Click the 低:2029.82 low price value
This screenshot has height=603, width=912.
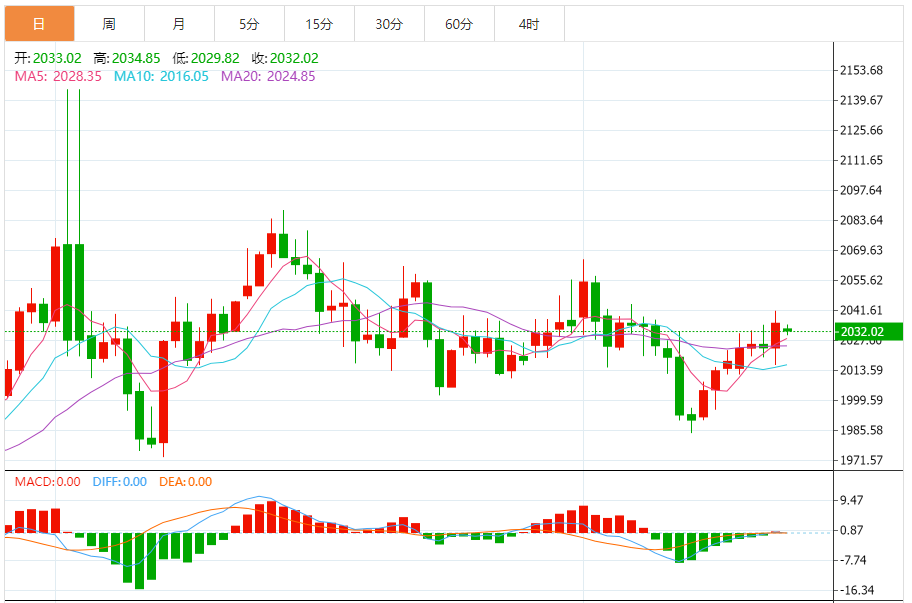(x=206, y=58)
